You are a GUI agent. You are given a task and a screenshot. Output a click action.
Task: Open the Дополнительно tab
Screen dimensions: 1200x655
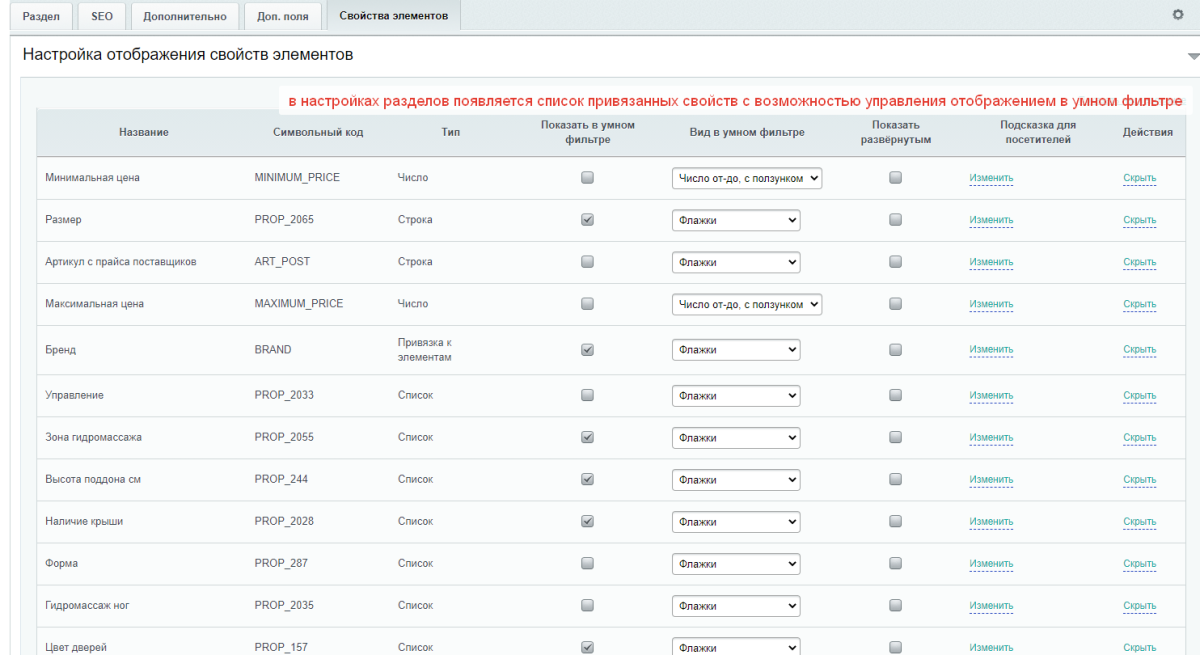pyautogui.click(x=185, y=16)
